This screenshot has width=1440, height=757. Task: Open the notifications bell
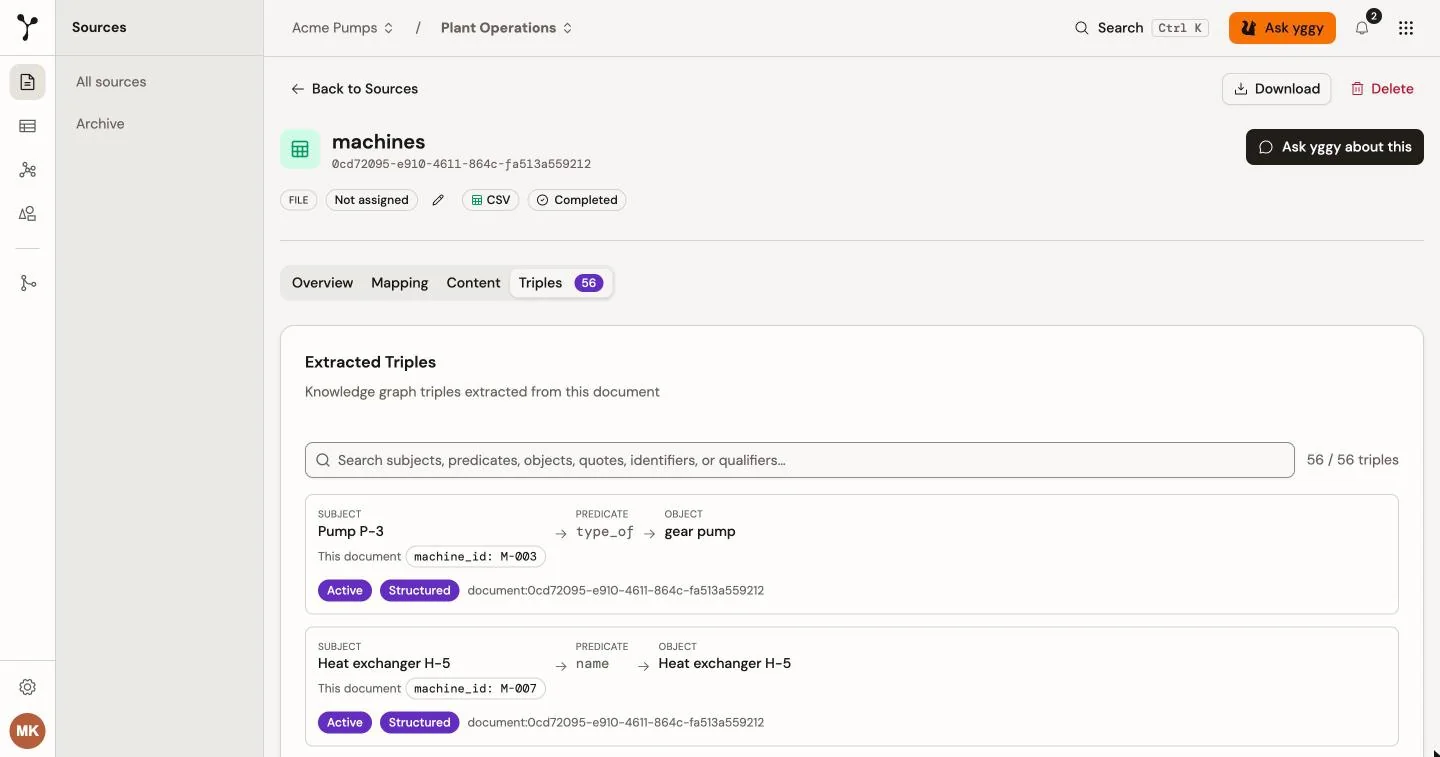1362,28
